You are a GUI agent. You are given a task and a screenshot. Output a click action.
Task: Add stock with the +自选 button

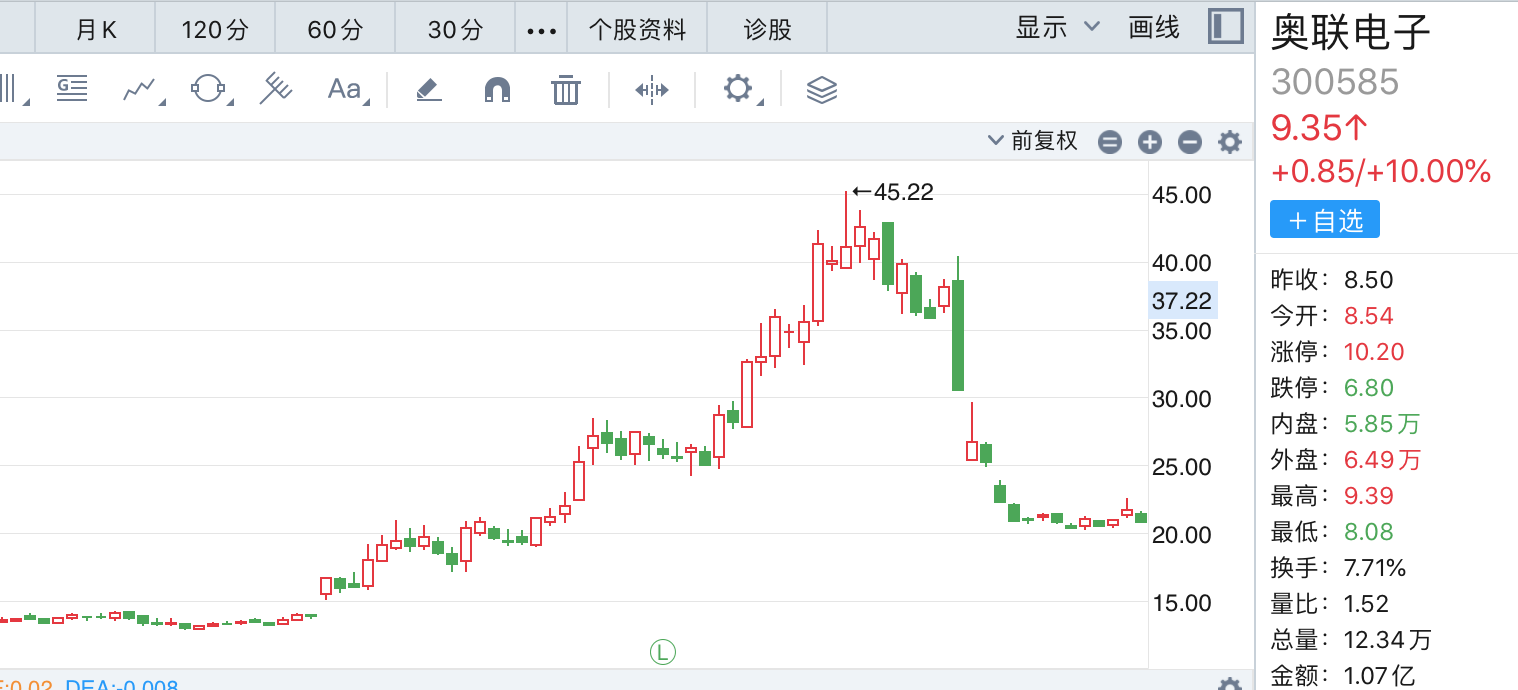pos(1325,220)
